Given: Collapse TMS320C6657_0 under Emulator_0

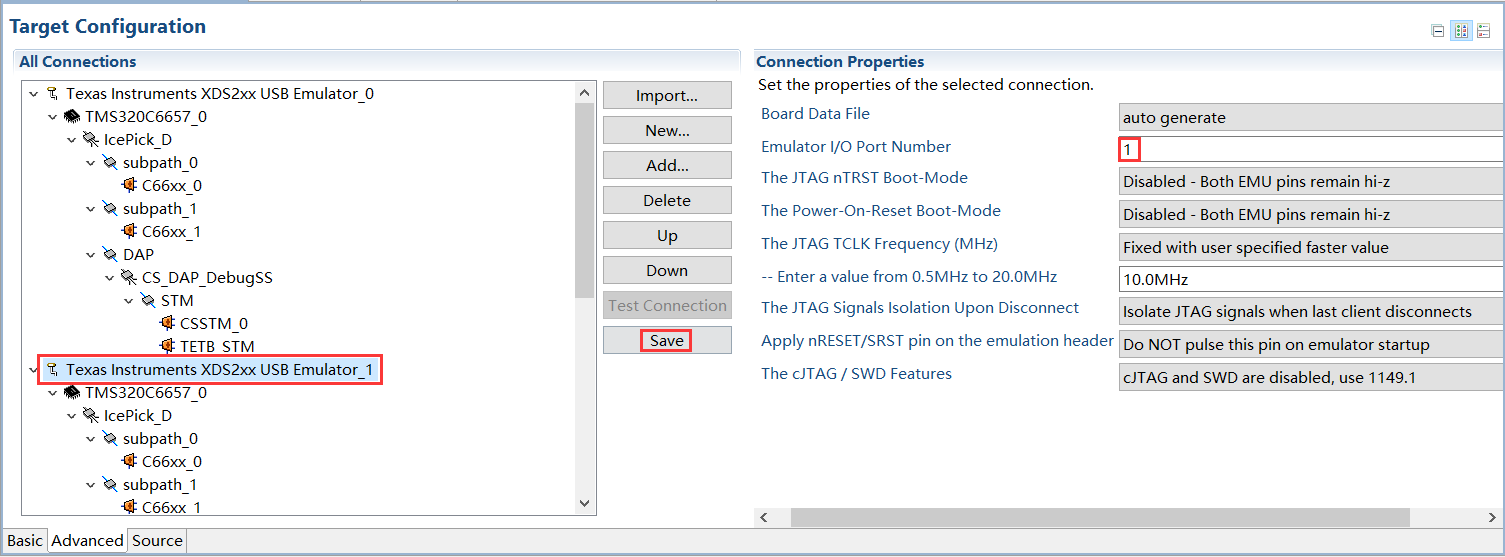Looking at the screenshot, I should 53,117.
